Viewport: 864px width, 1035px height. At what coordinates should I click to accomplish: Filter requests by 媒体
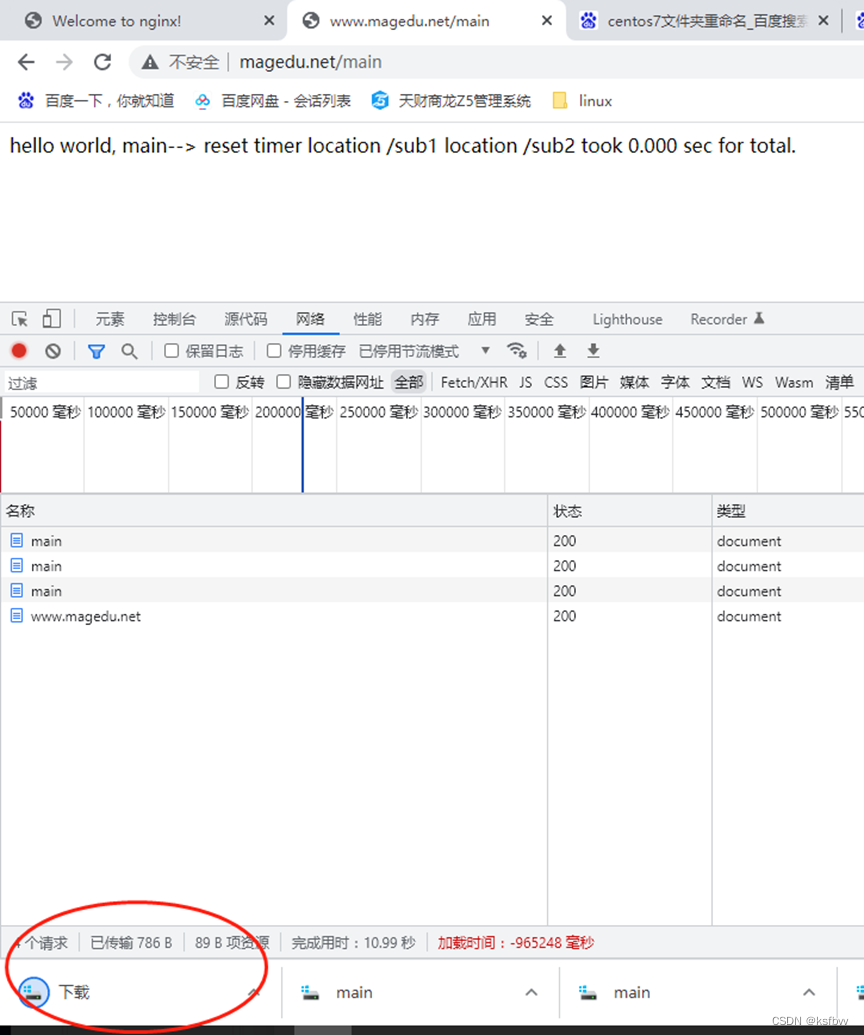[634, 382]
